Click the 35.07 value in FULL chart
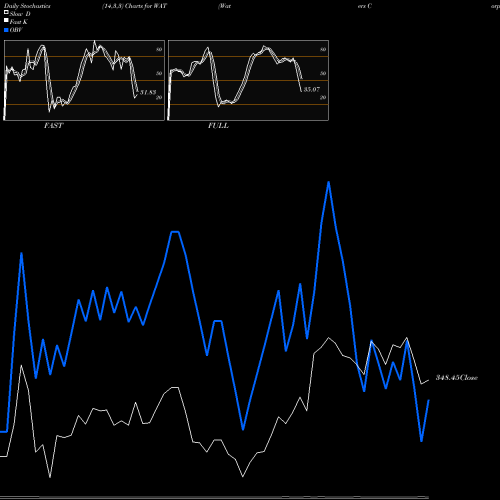500x500 pixels. point(312,89)
